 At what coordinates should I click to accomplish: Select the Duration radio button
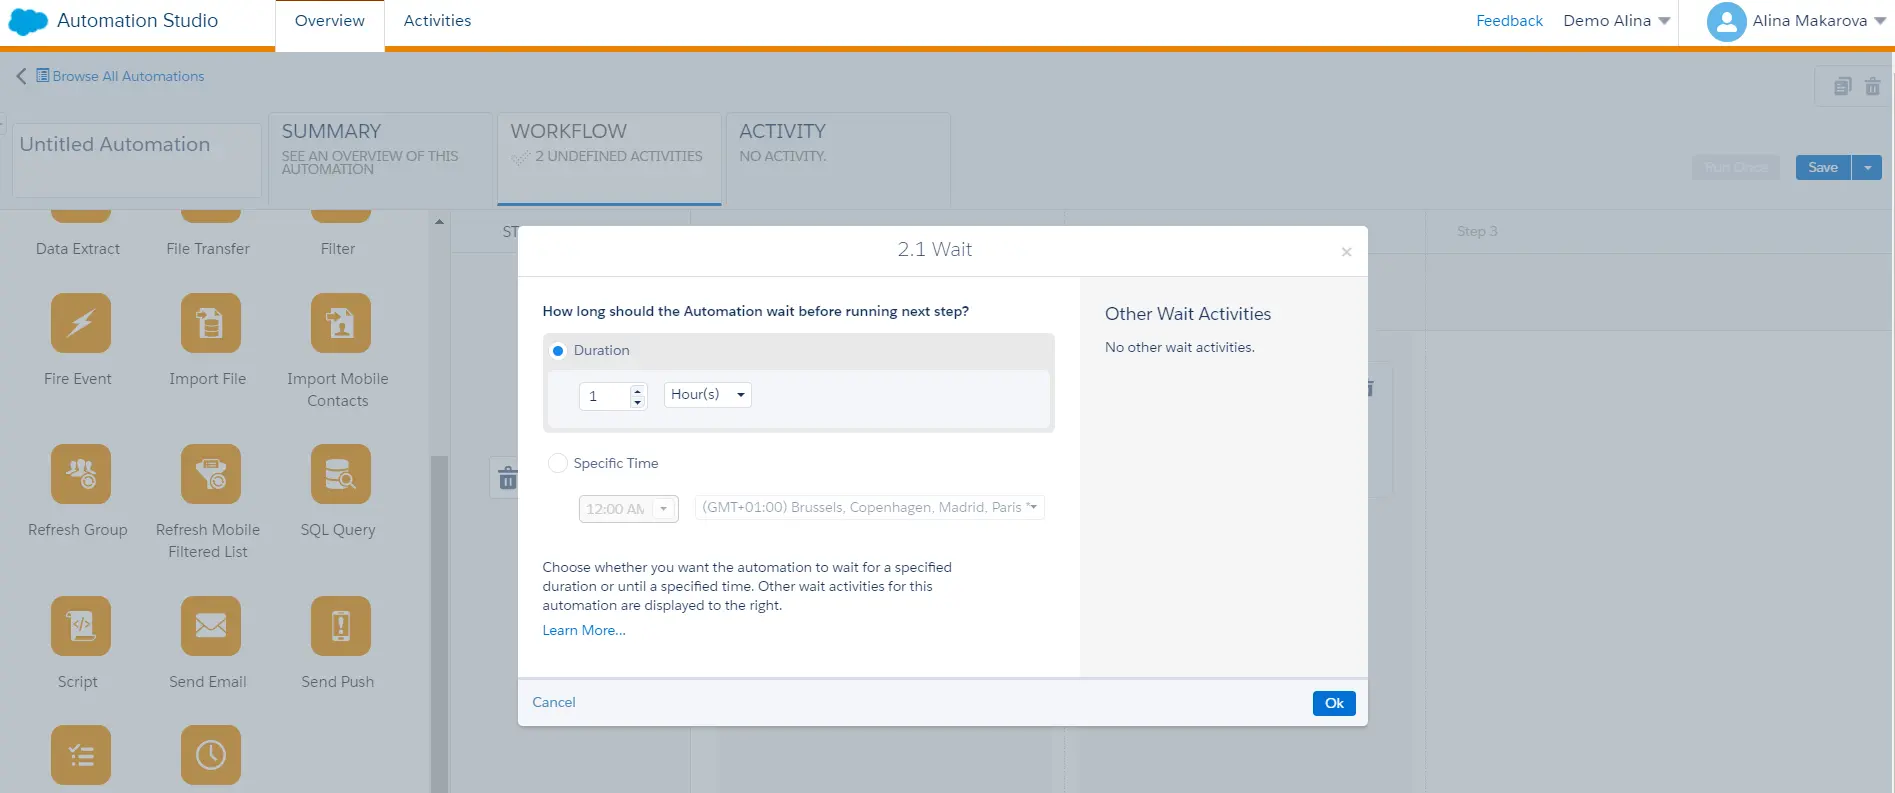[558, 351]
